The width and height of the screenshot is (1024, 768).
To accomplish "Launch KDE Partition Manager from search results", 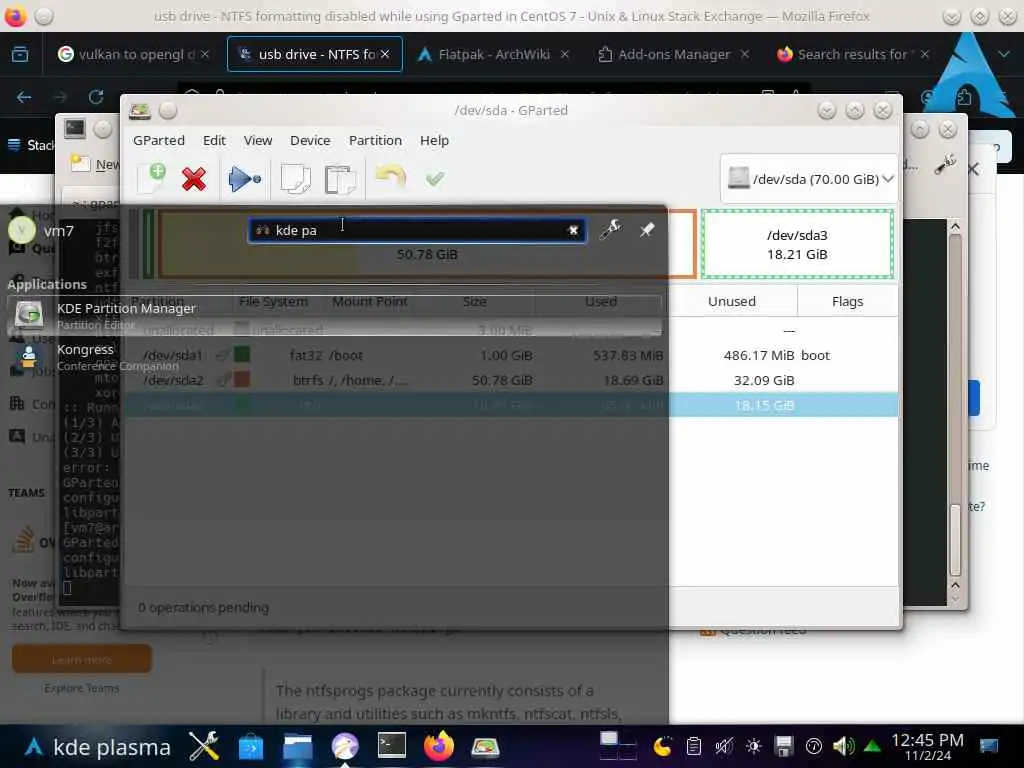I will (x=334, y=315).
